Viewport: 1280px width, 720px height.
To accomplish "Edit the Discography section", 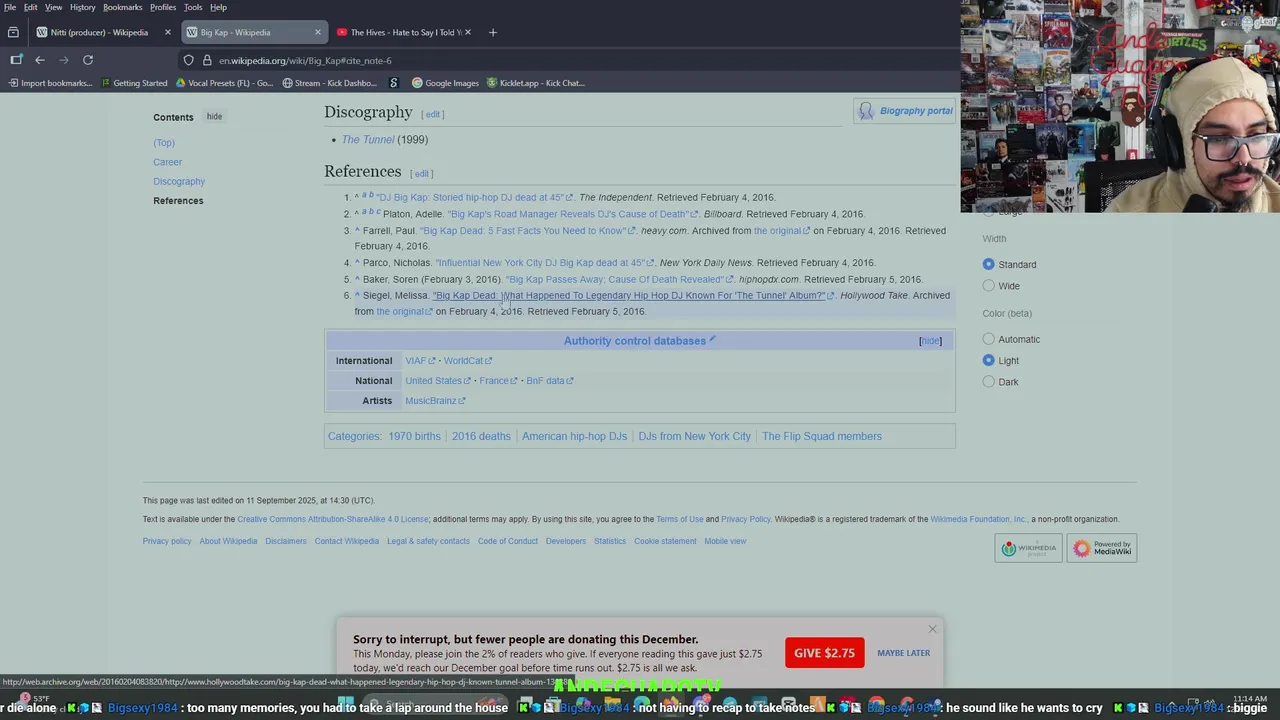I will coord(433,114).
